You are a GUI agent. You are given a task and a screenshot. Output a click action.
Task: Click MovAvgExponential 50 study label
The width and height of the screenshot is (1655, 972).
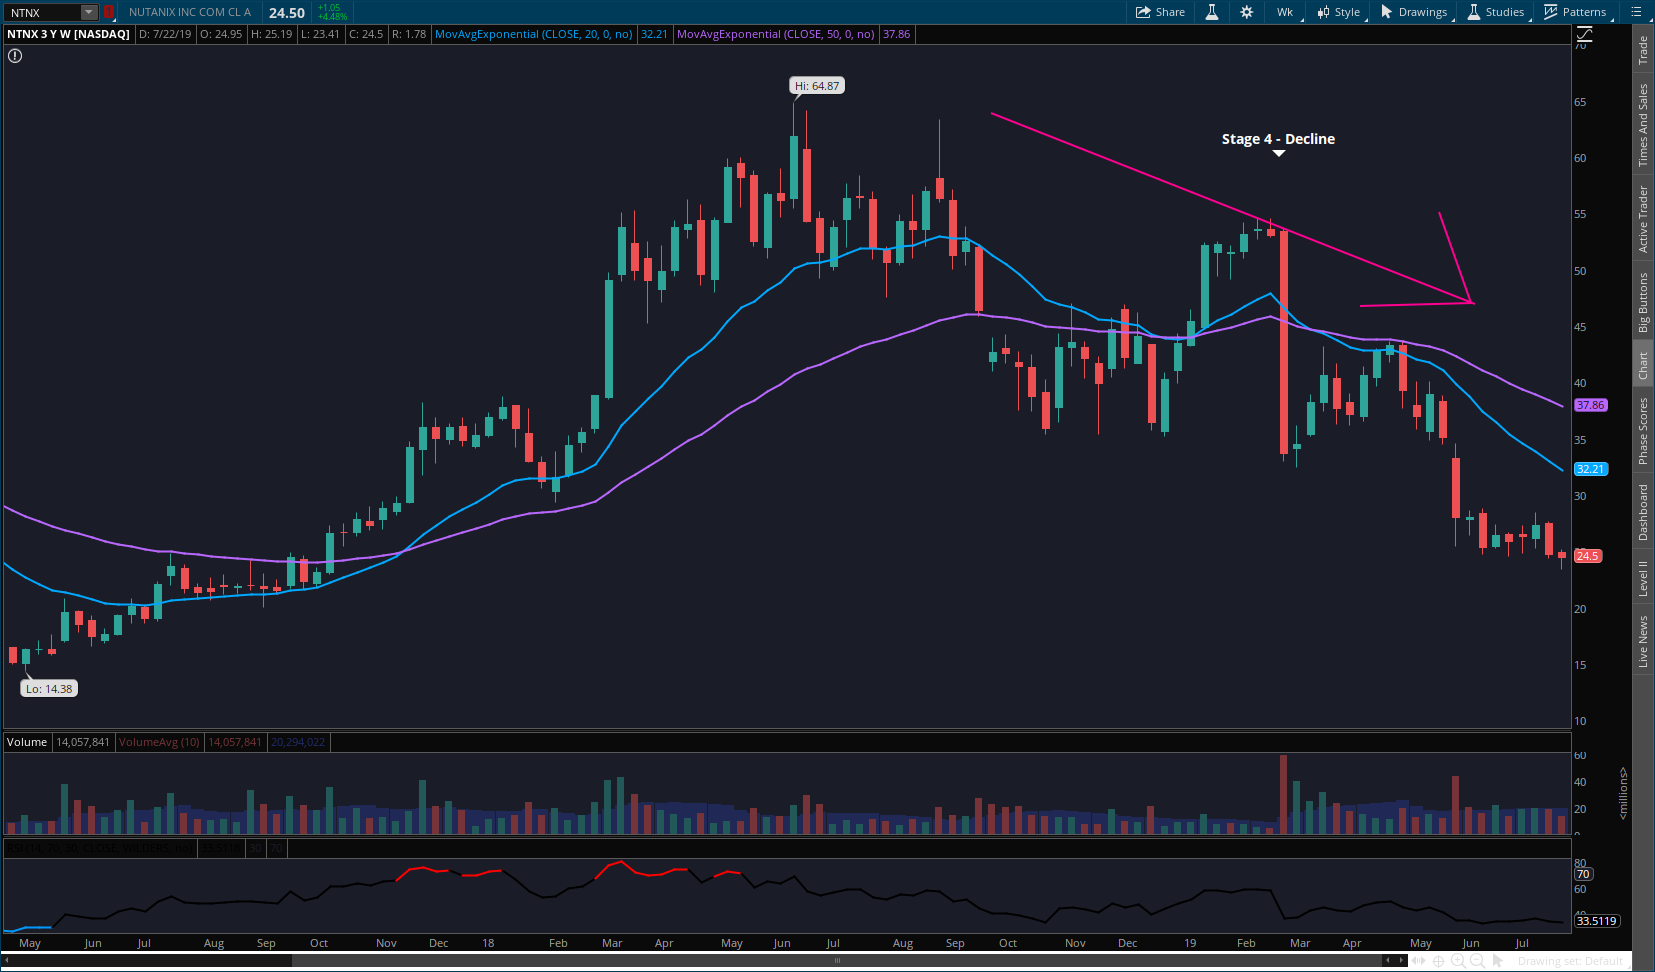coord(775,34)
